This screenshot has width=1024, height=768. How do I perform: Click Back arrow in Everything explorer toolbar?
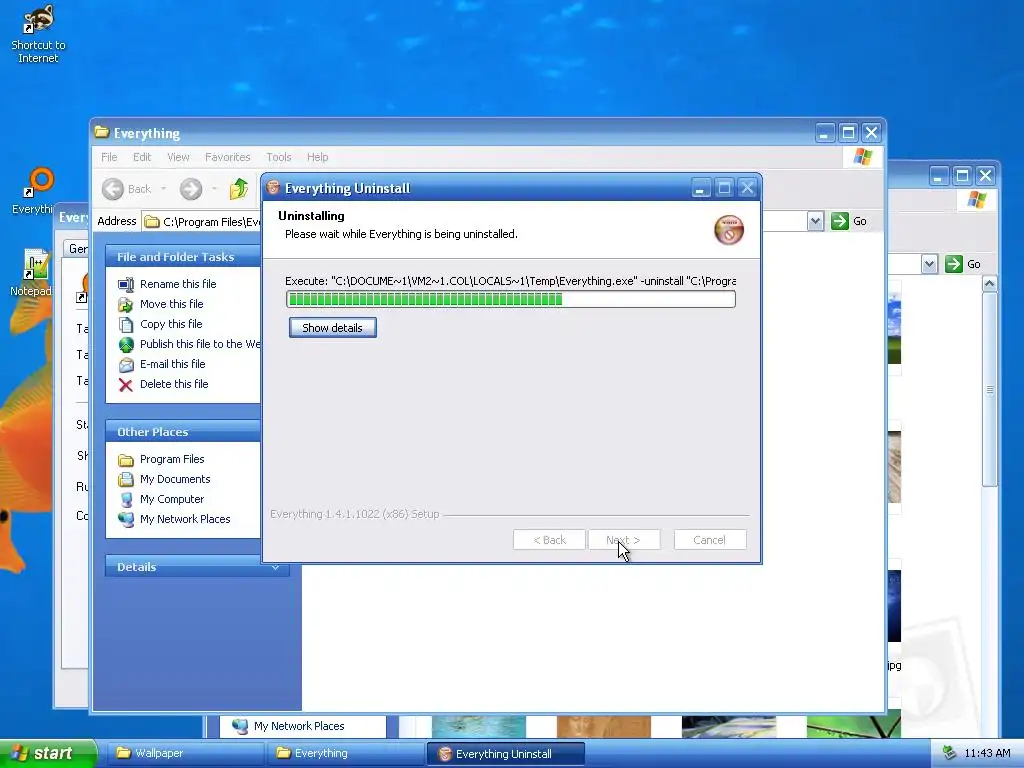pyautogui.click(x=113, y=189)
